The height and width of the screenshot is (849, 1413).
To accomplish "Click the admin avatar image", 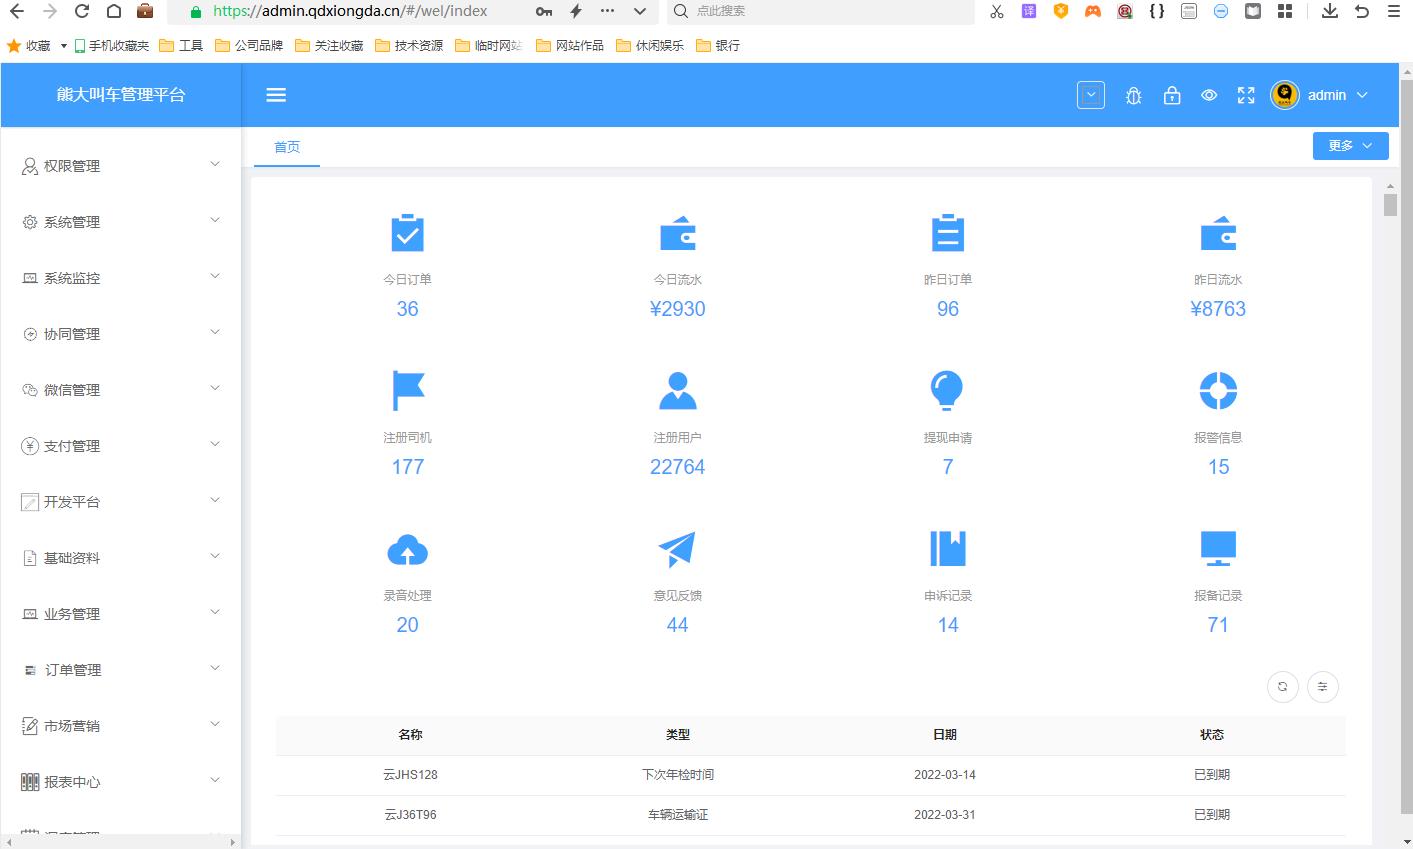I will (x=1285, y=95).
